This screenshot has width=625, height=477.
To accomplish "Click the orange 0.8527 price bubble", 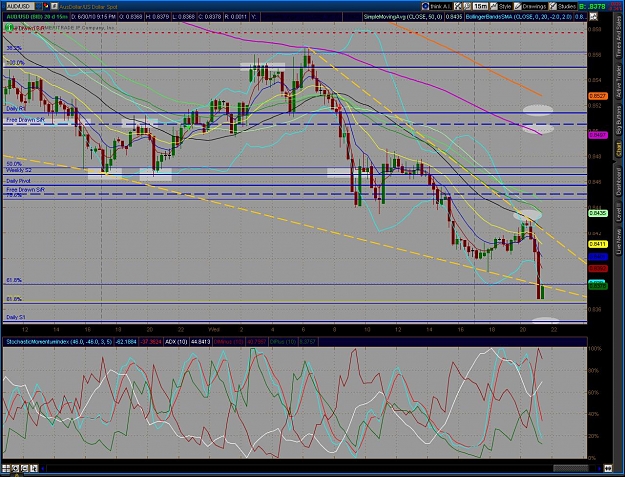I will click(598, 96).
